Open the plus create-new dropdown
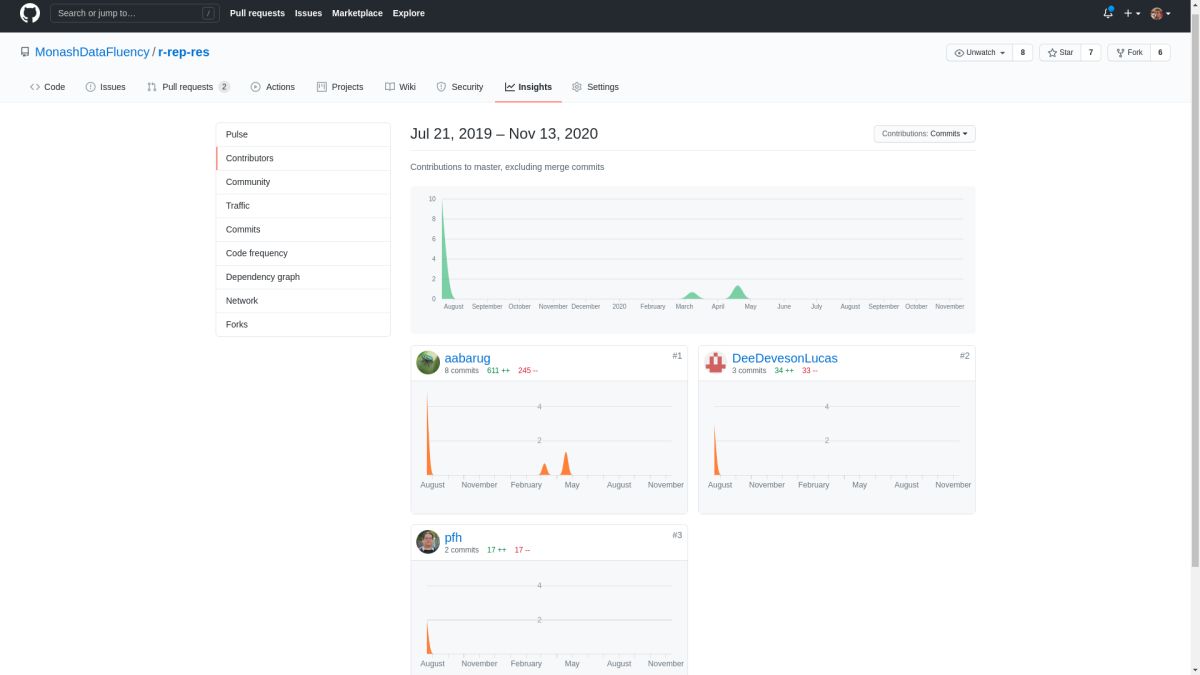This screenshot has width=1200, height=675. 1132,13
